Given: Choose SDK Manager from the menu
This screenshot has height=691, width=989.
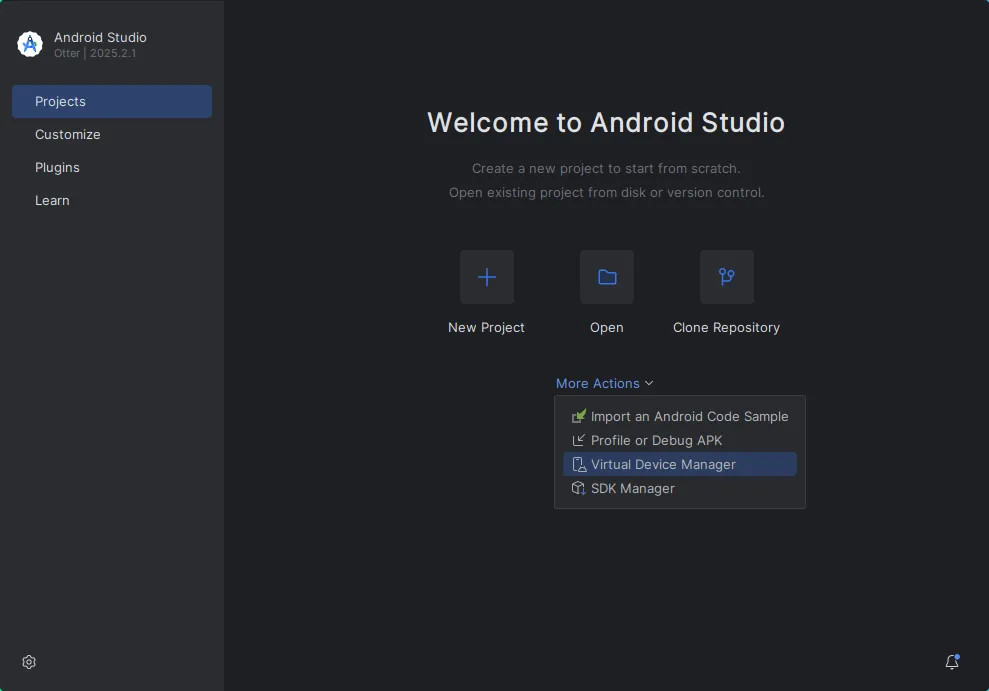Looking at the screenshot, I should click(632, 488).
